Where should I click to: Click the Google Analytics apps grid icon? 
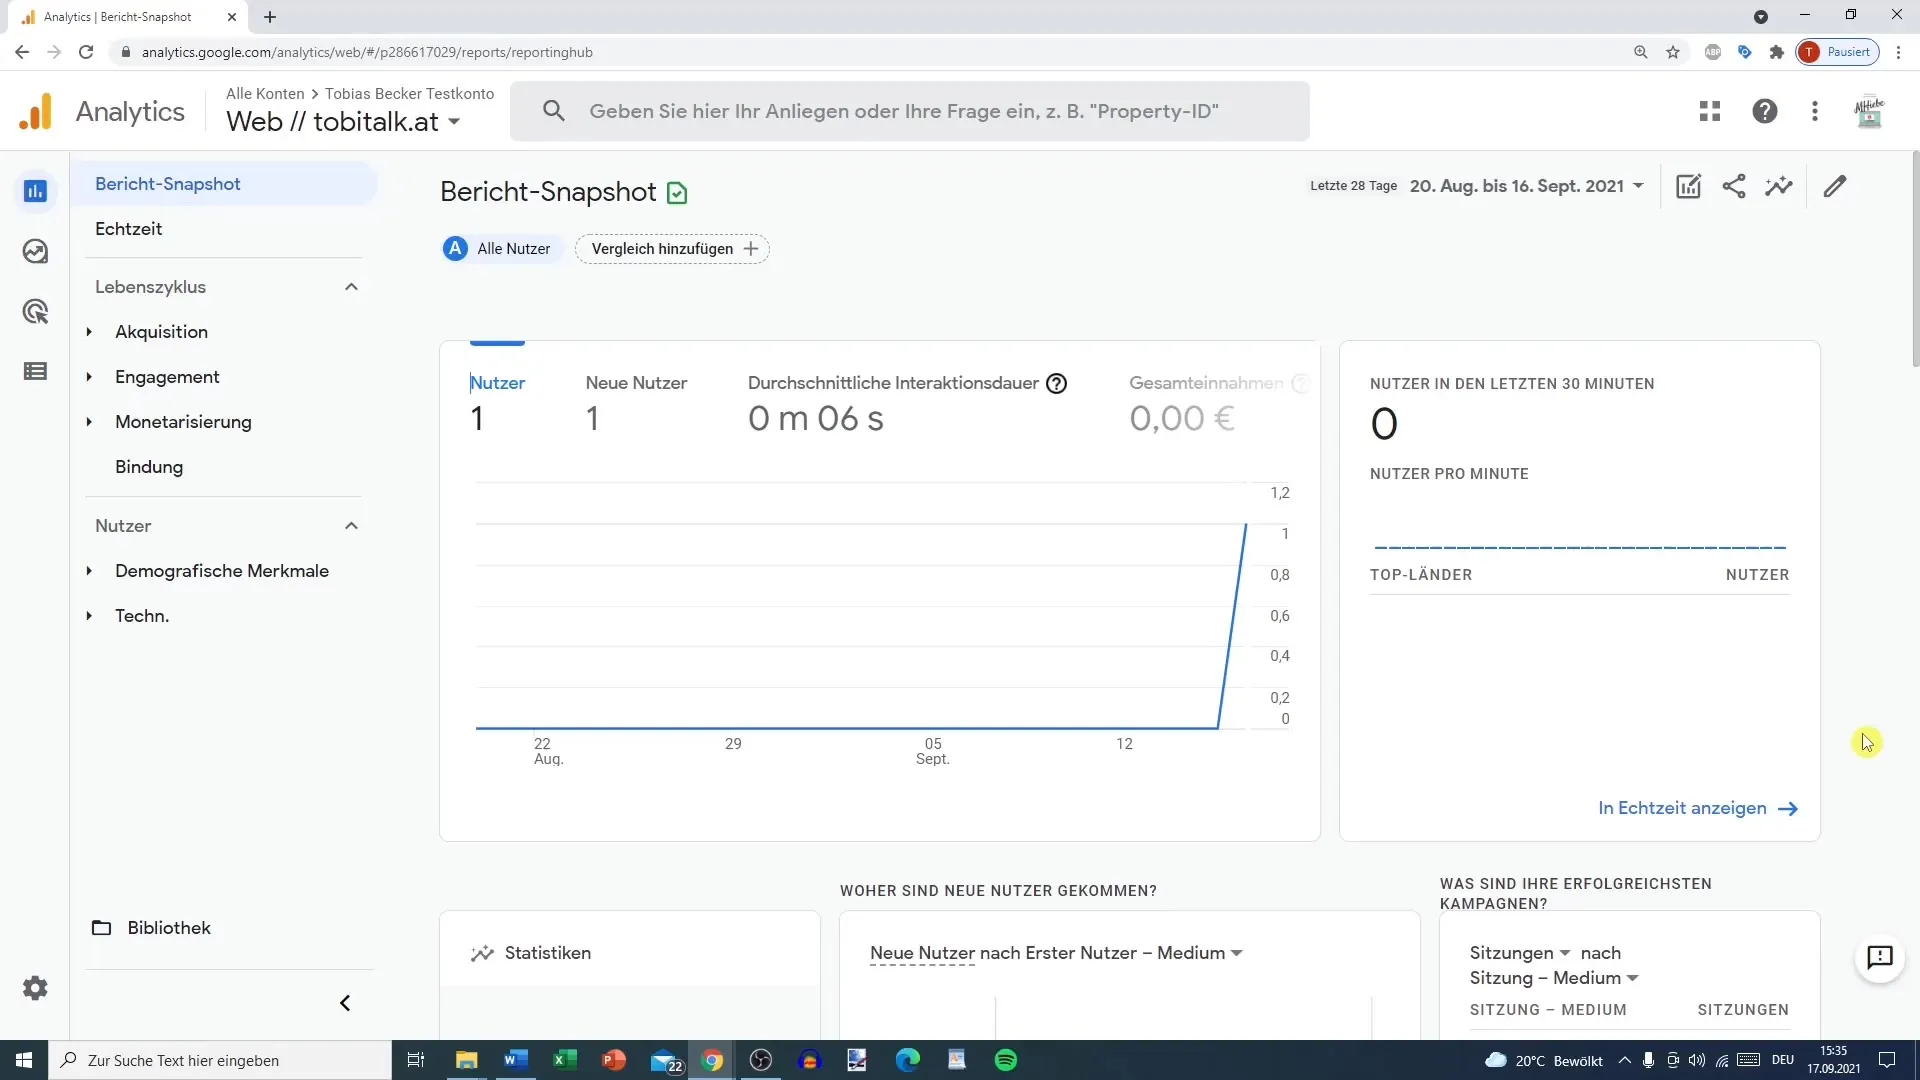[1709, 111]
